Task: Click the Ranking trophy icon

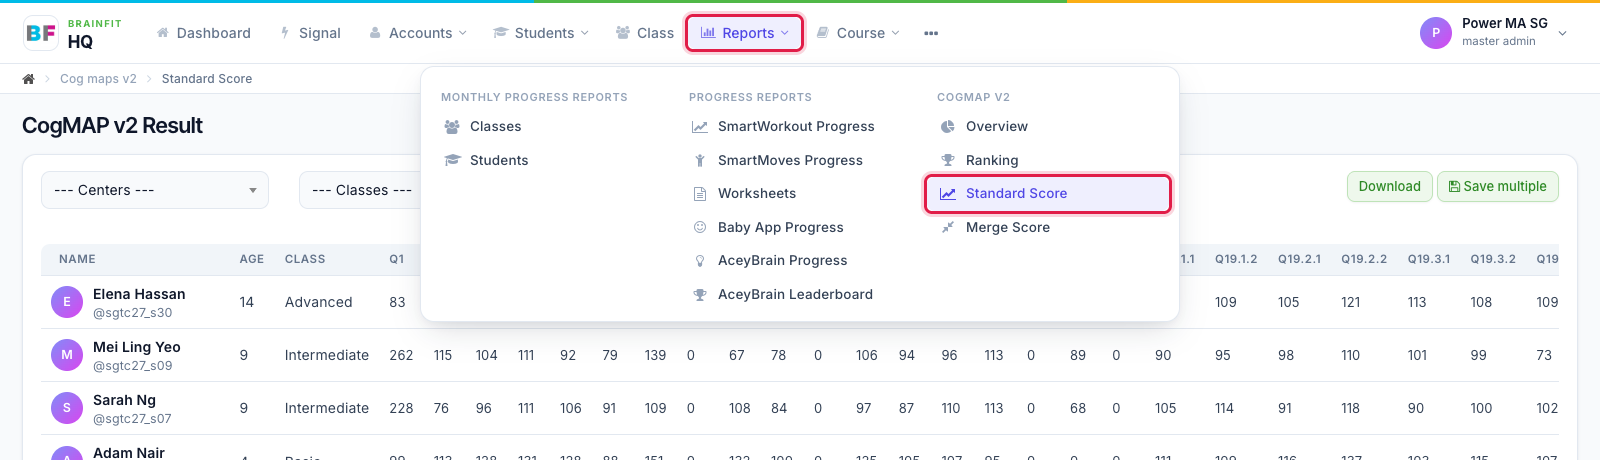Action: point(948,160)
